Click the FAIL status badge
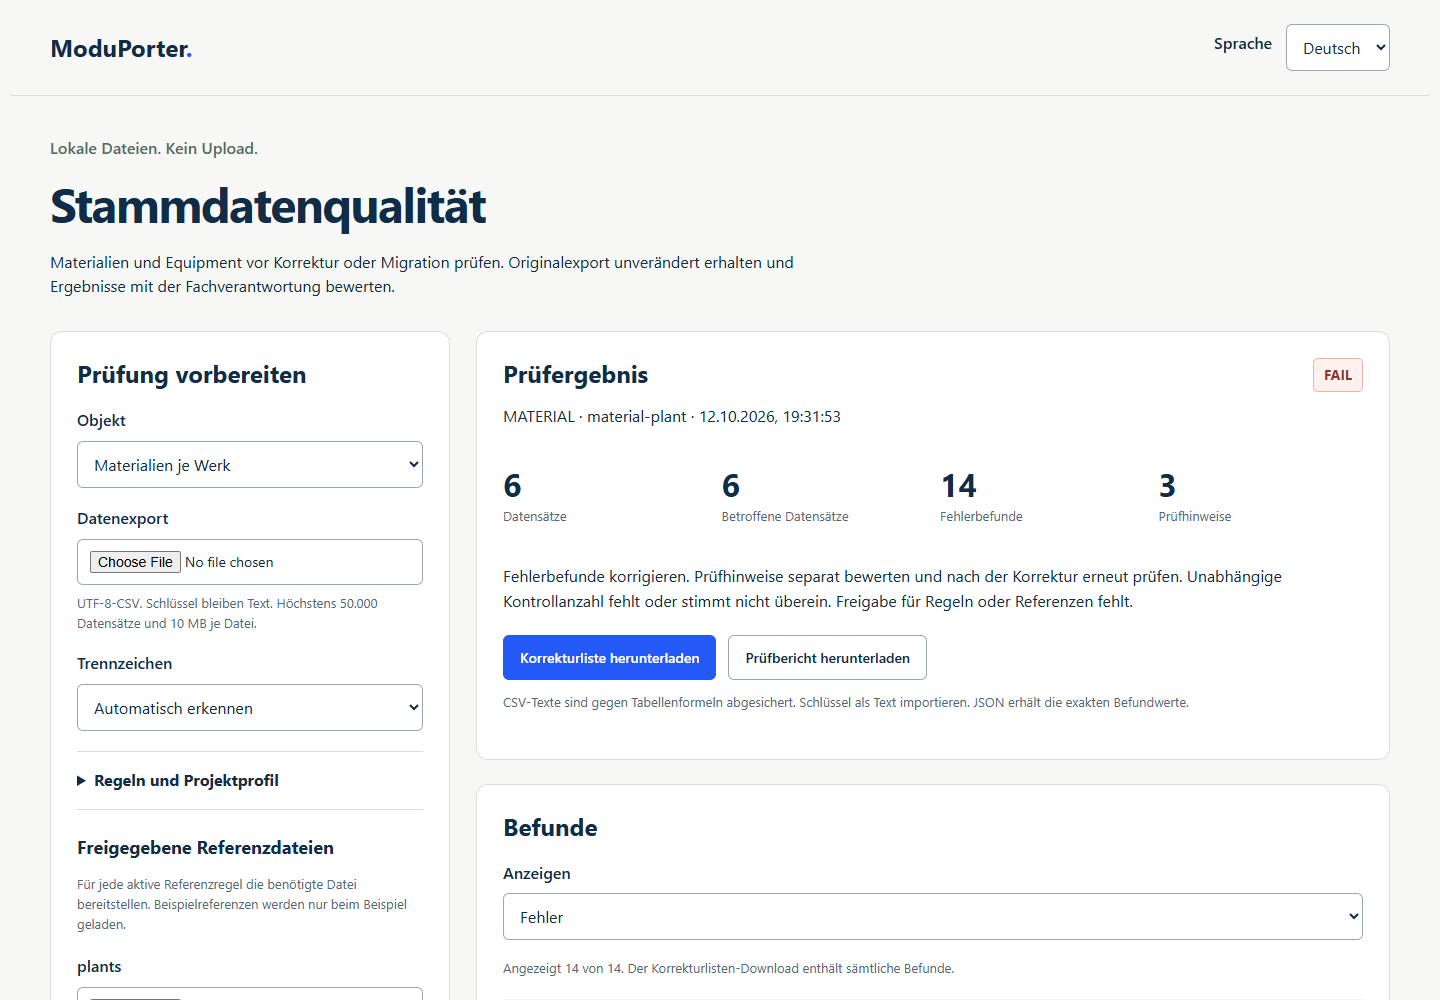This screenshot has width=1440, height=1000. pyautogui.click(x=1338, y=375)
